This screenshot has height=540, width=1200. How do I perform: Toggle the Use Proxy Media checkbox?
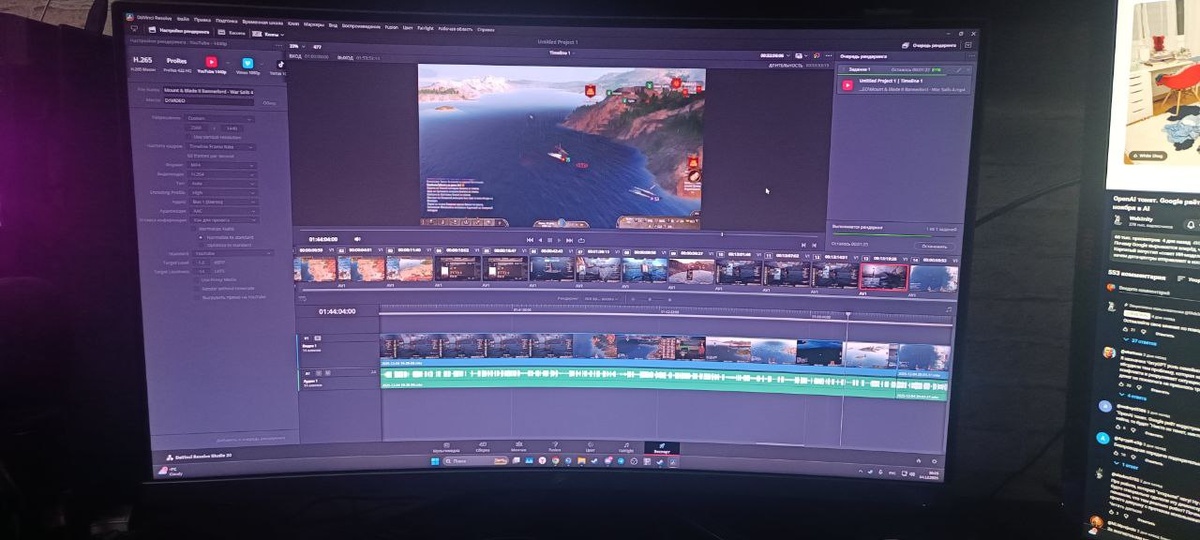(x=197, y=280)
